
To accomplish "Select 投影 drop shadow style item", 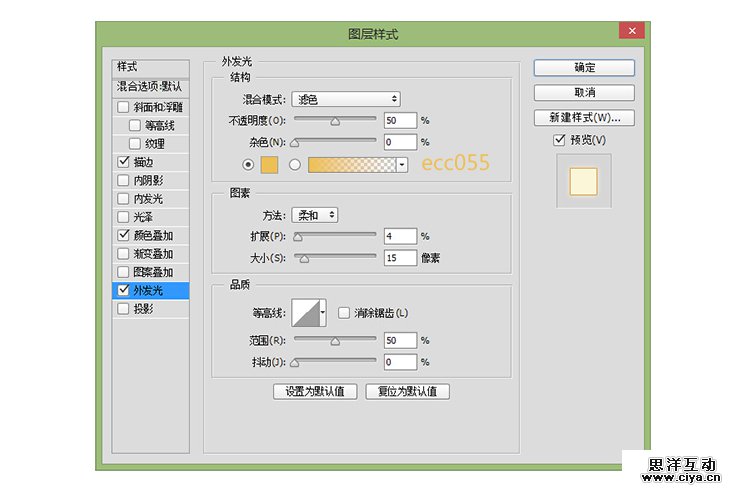I will [144, 309].
